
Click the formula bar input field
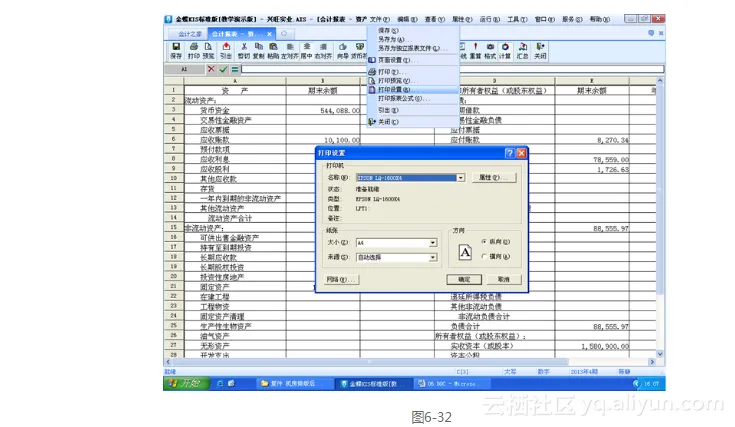tap(452, 69)
